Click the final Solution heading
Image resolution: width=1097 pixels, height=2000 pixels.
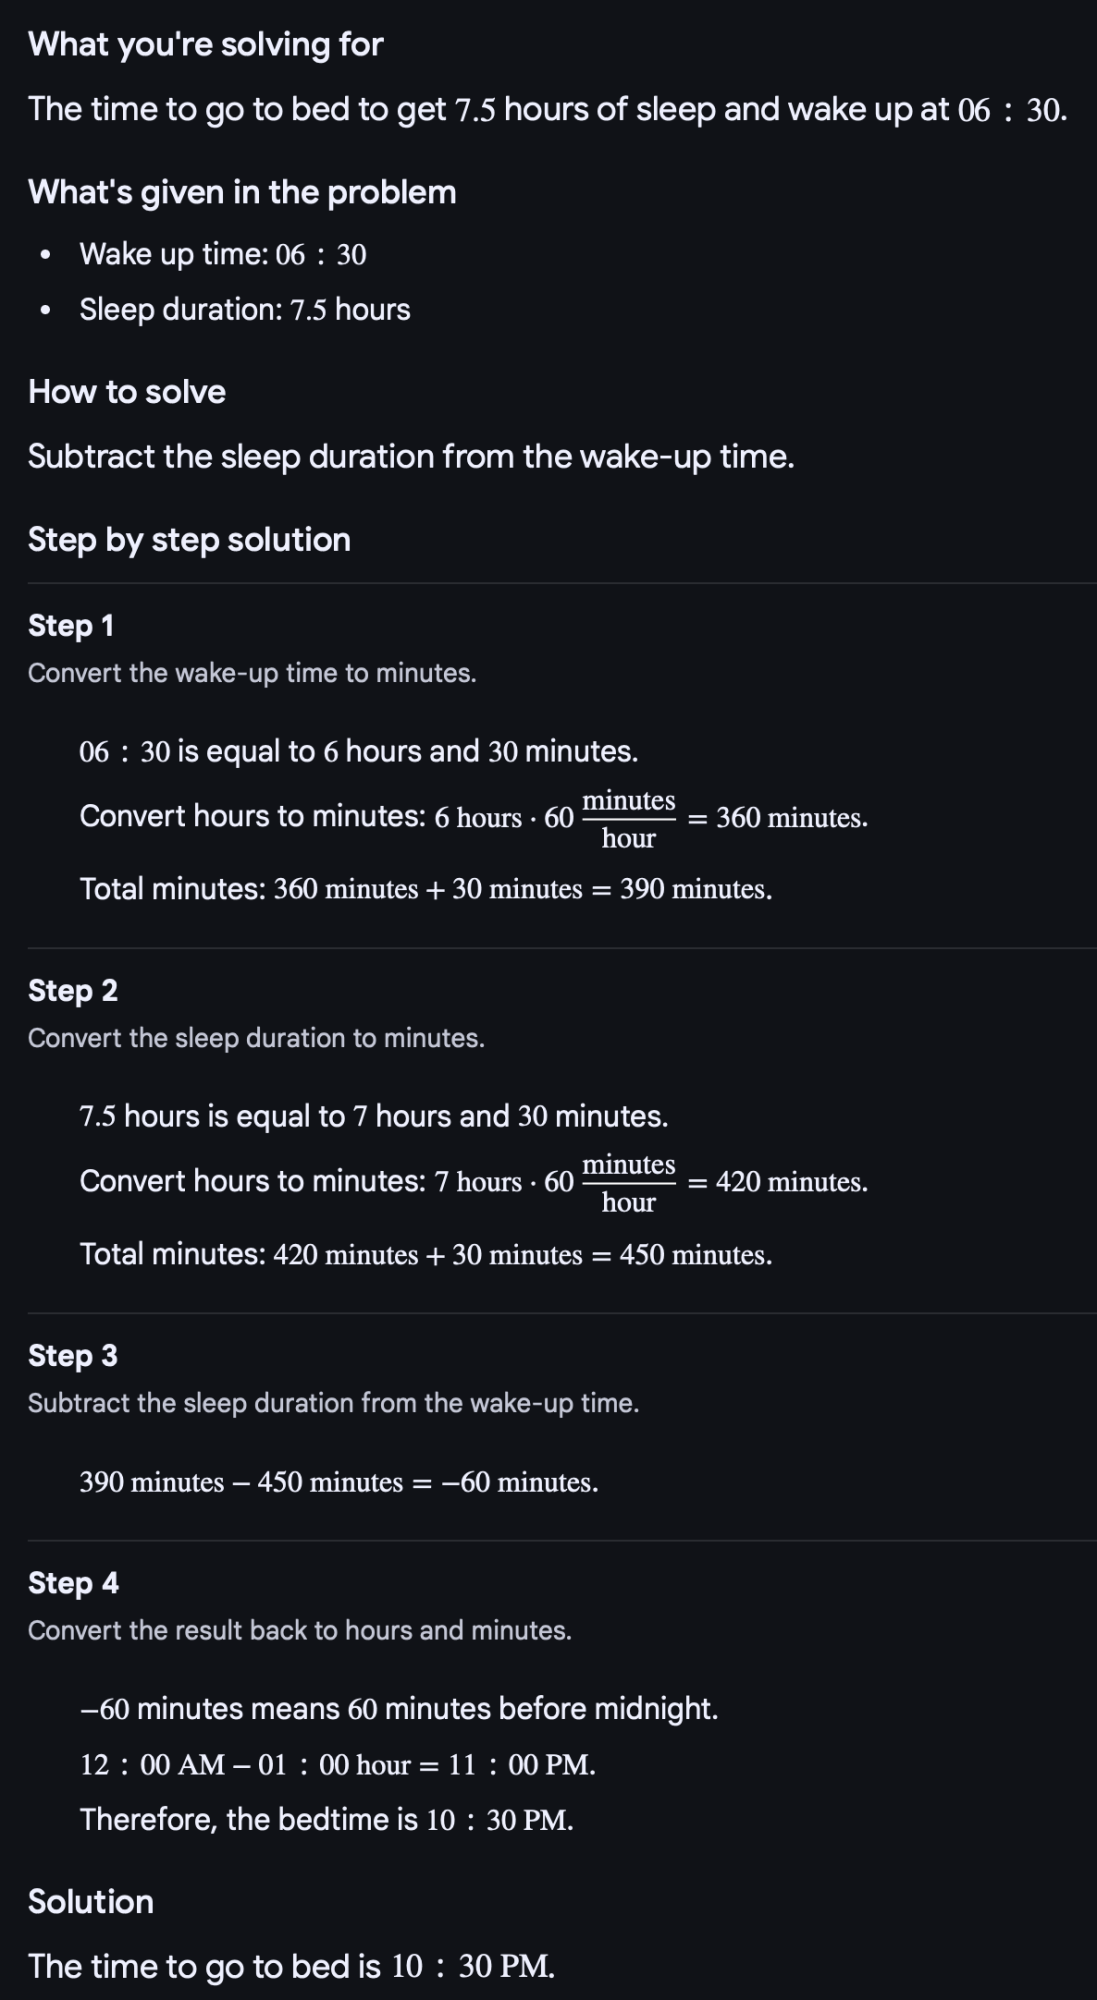click(x=91, y=1901)
